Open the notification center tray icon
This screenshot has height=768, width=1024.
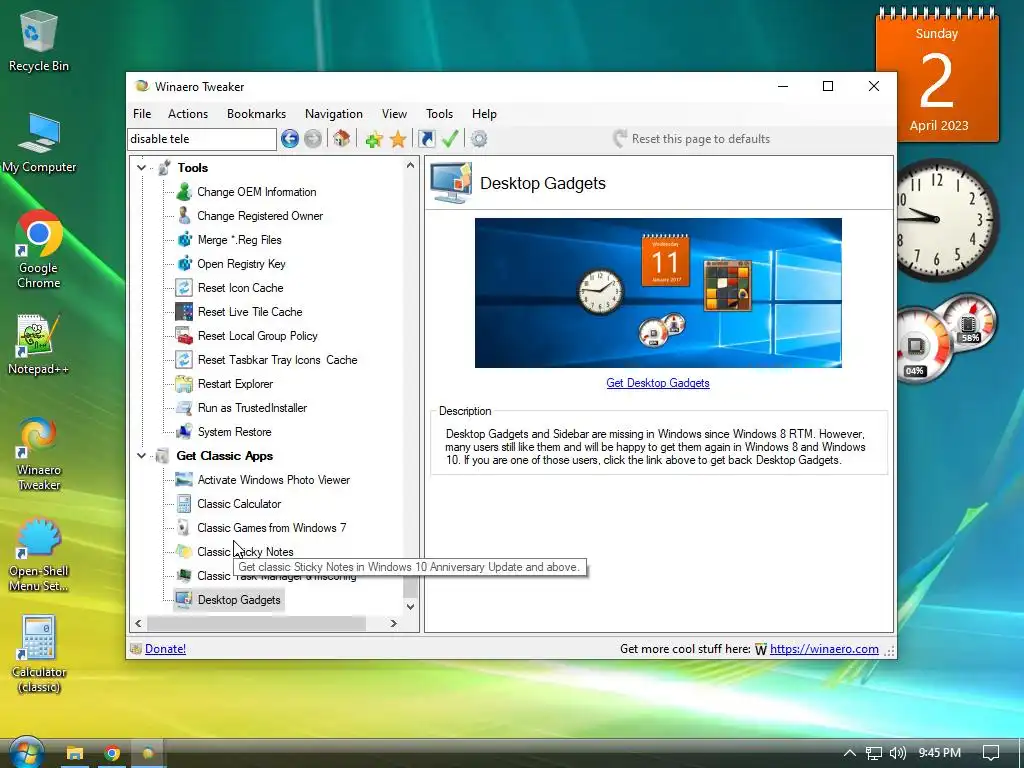click(991, 753)
